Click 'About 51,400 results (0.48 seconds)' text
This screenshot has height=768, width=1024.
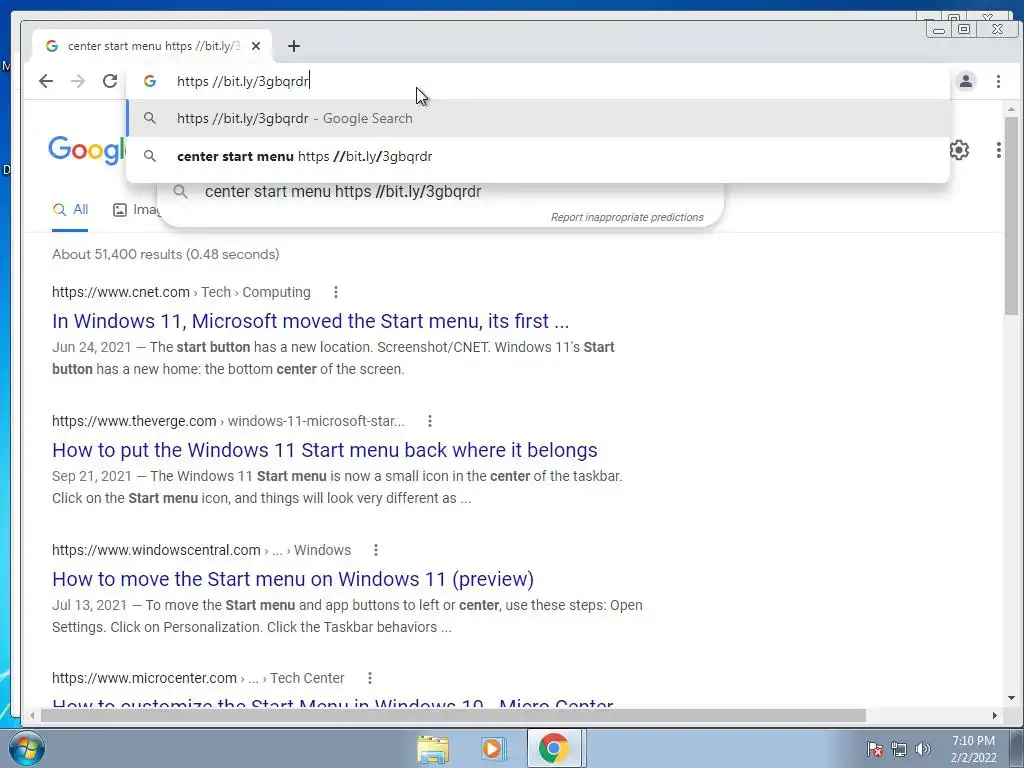[x=166, y=254]
